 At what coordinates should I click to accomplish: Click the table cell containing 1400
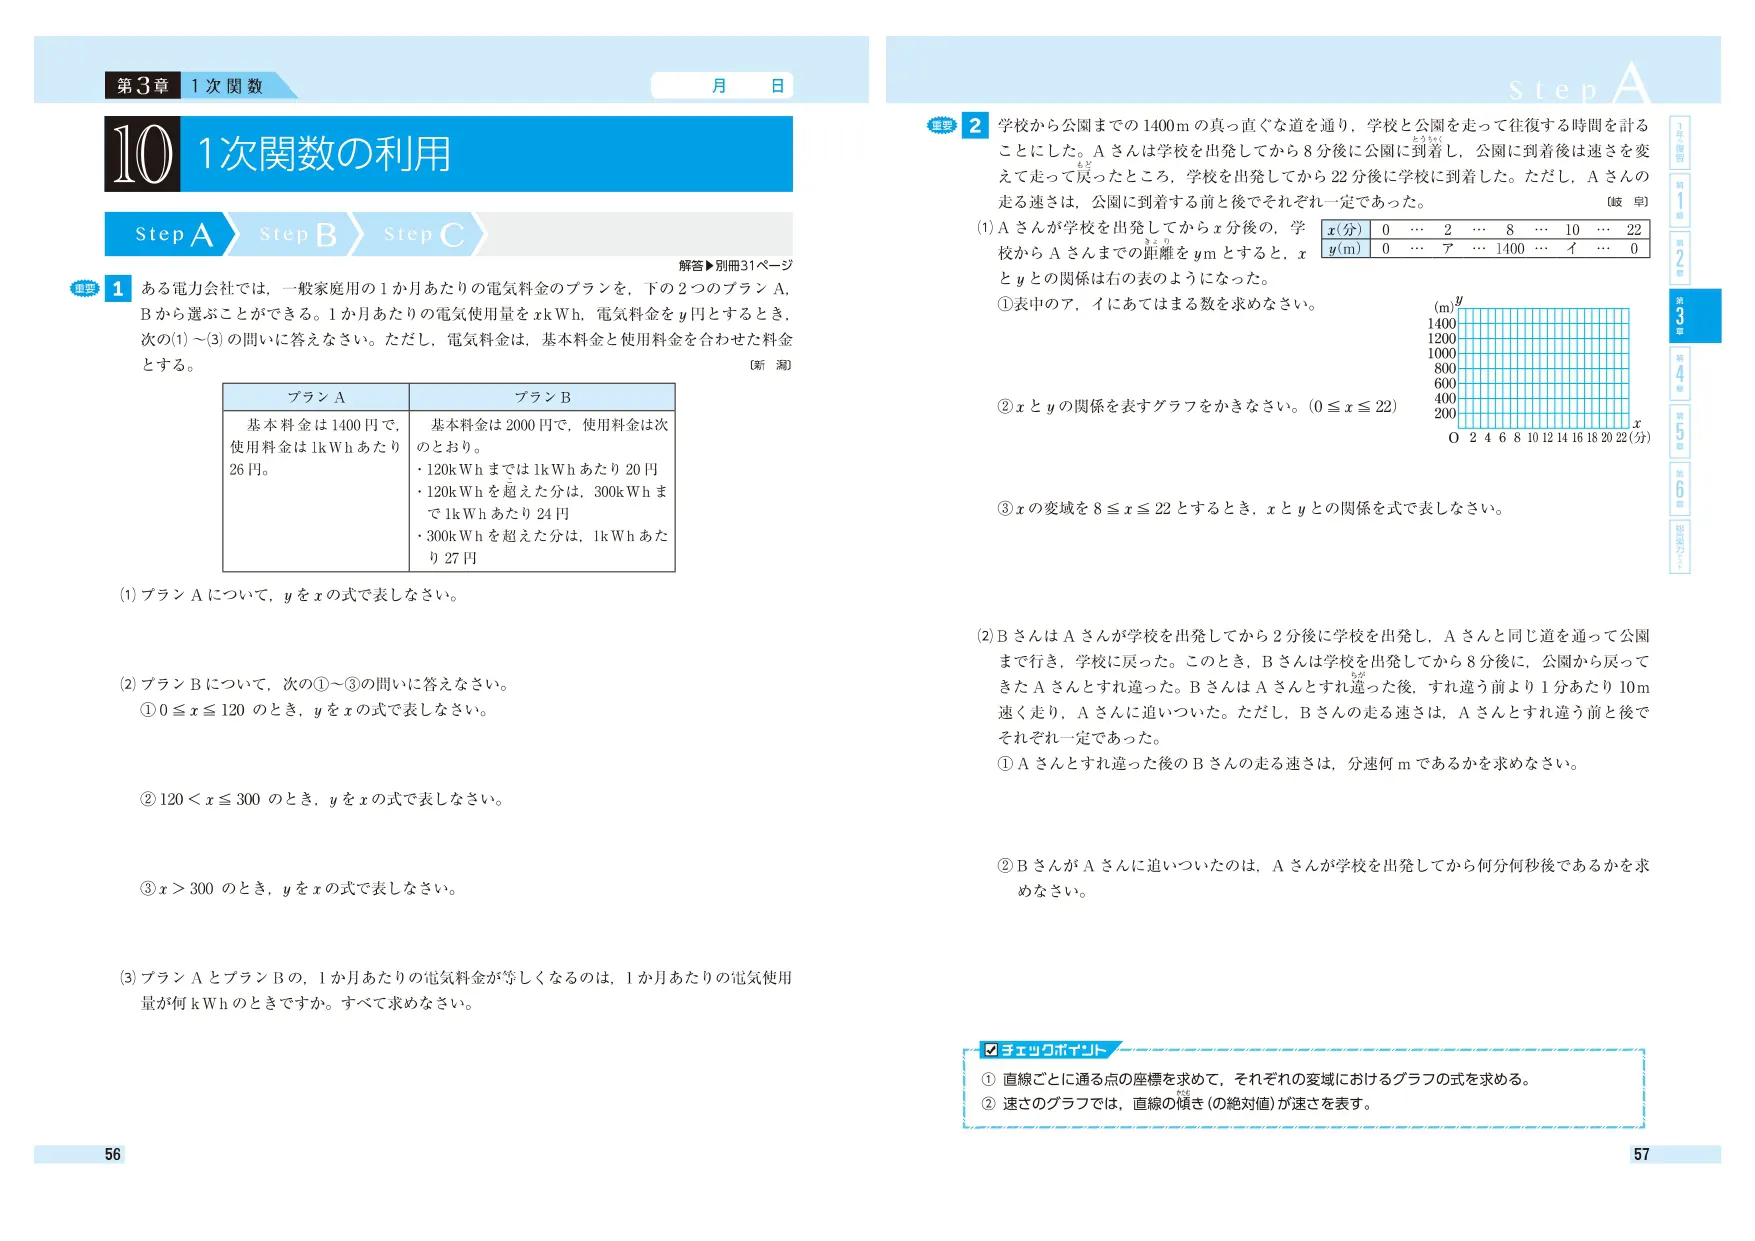click(1510, 249)
